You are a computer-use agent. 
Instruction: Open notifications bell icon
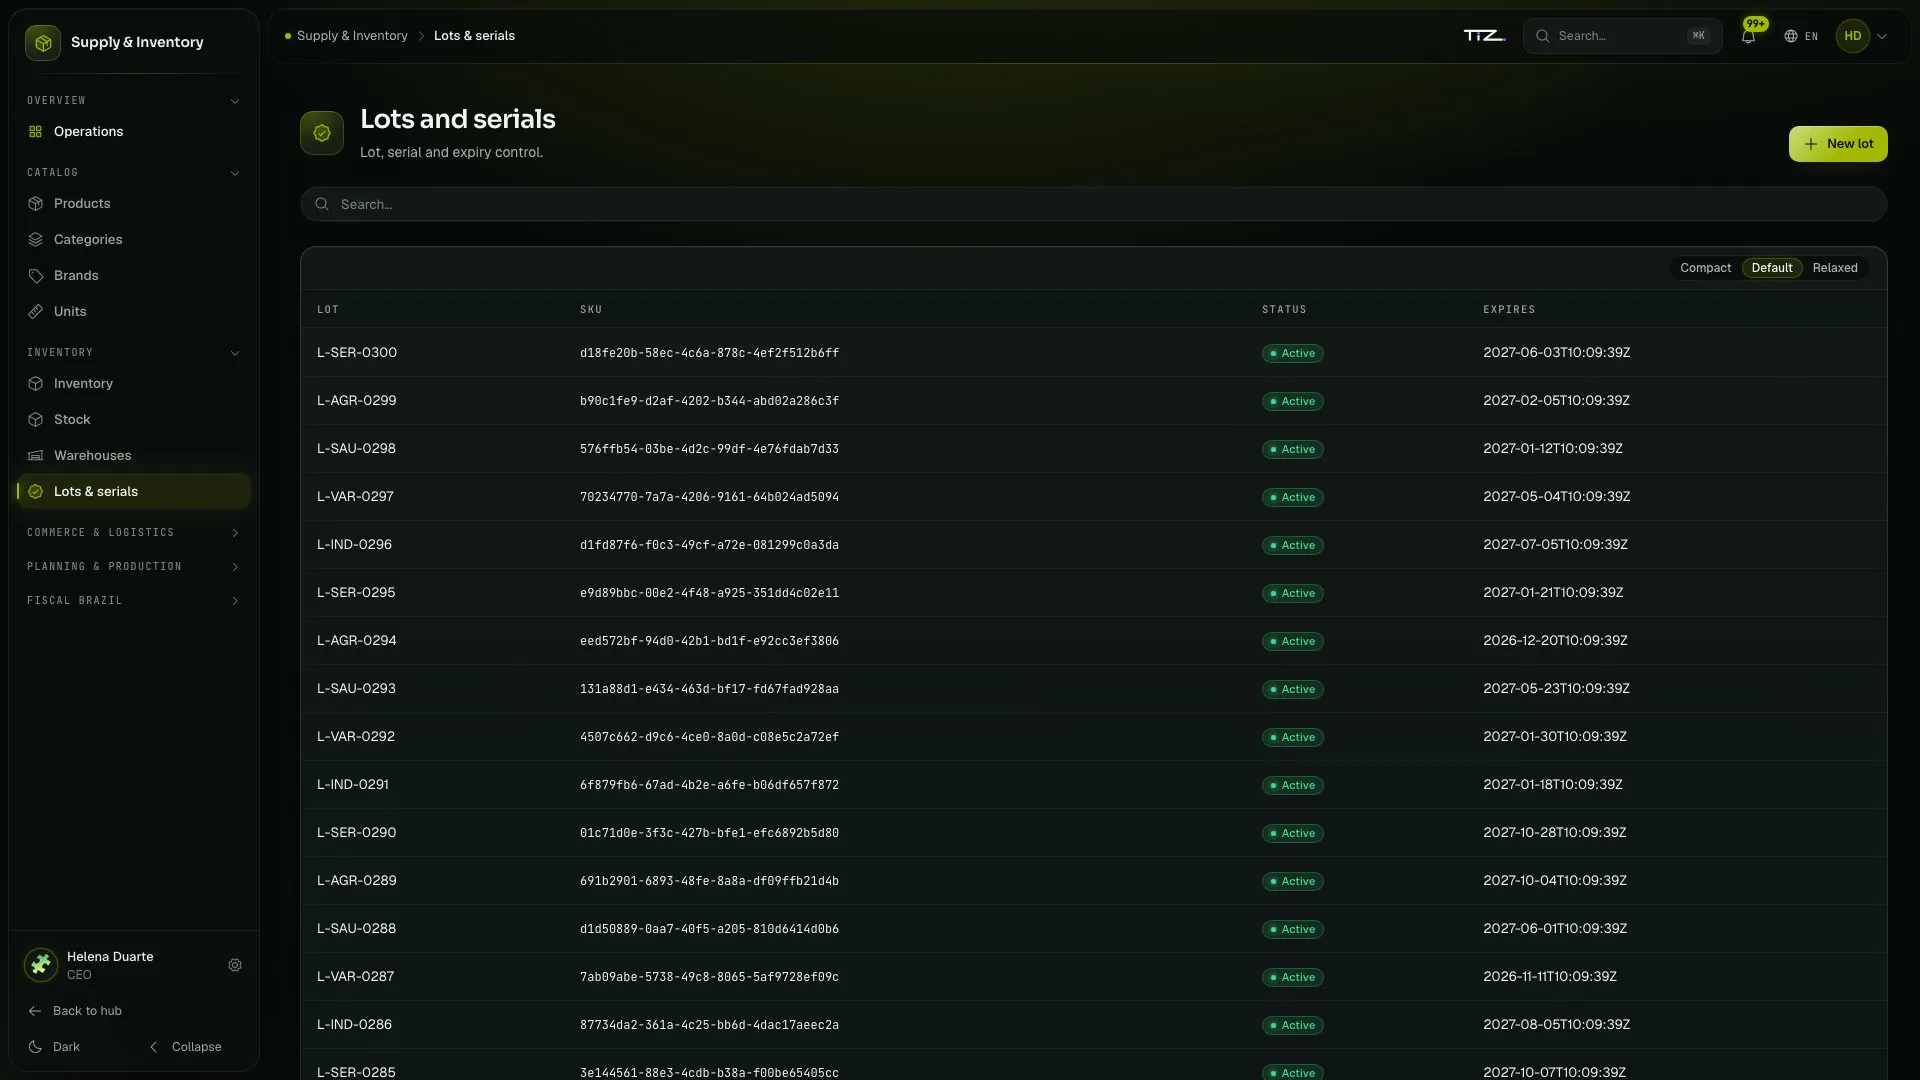(x=1748, y=36)
